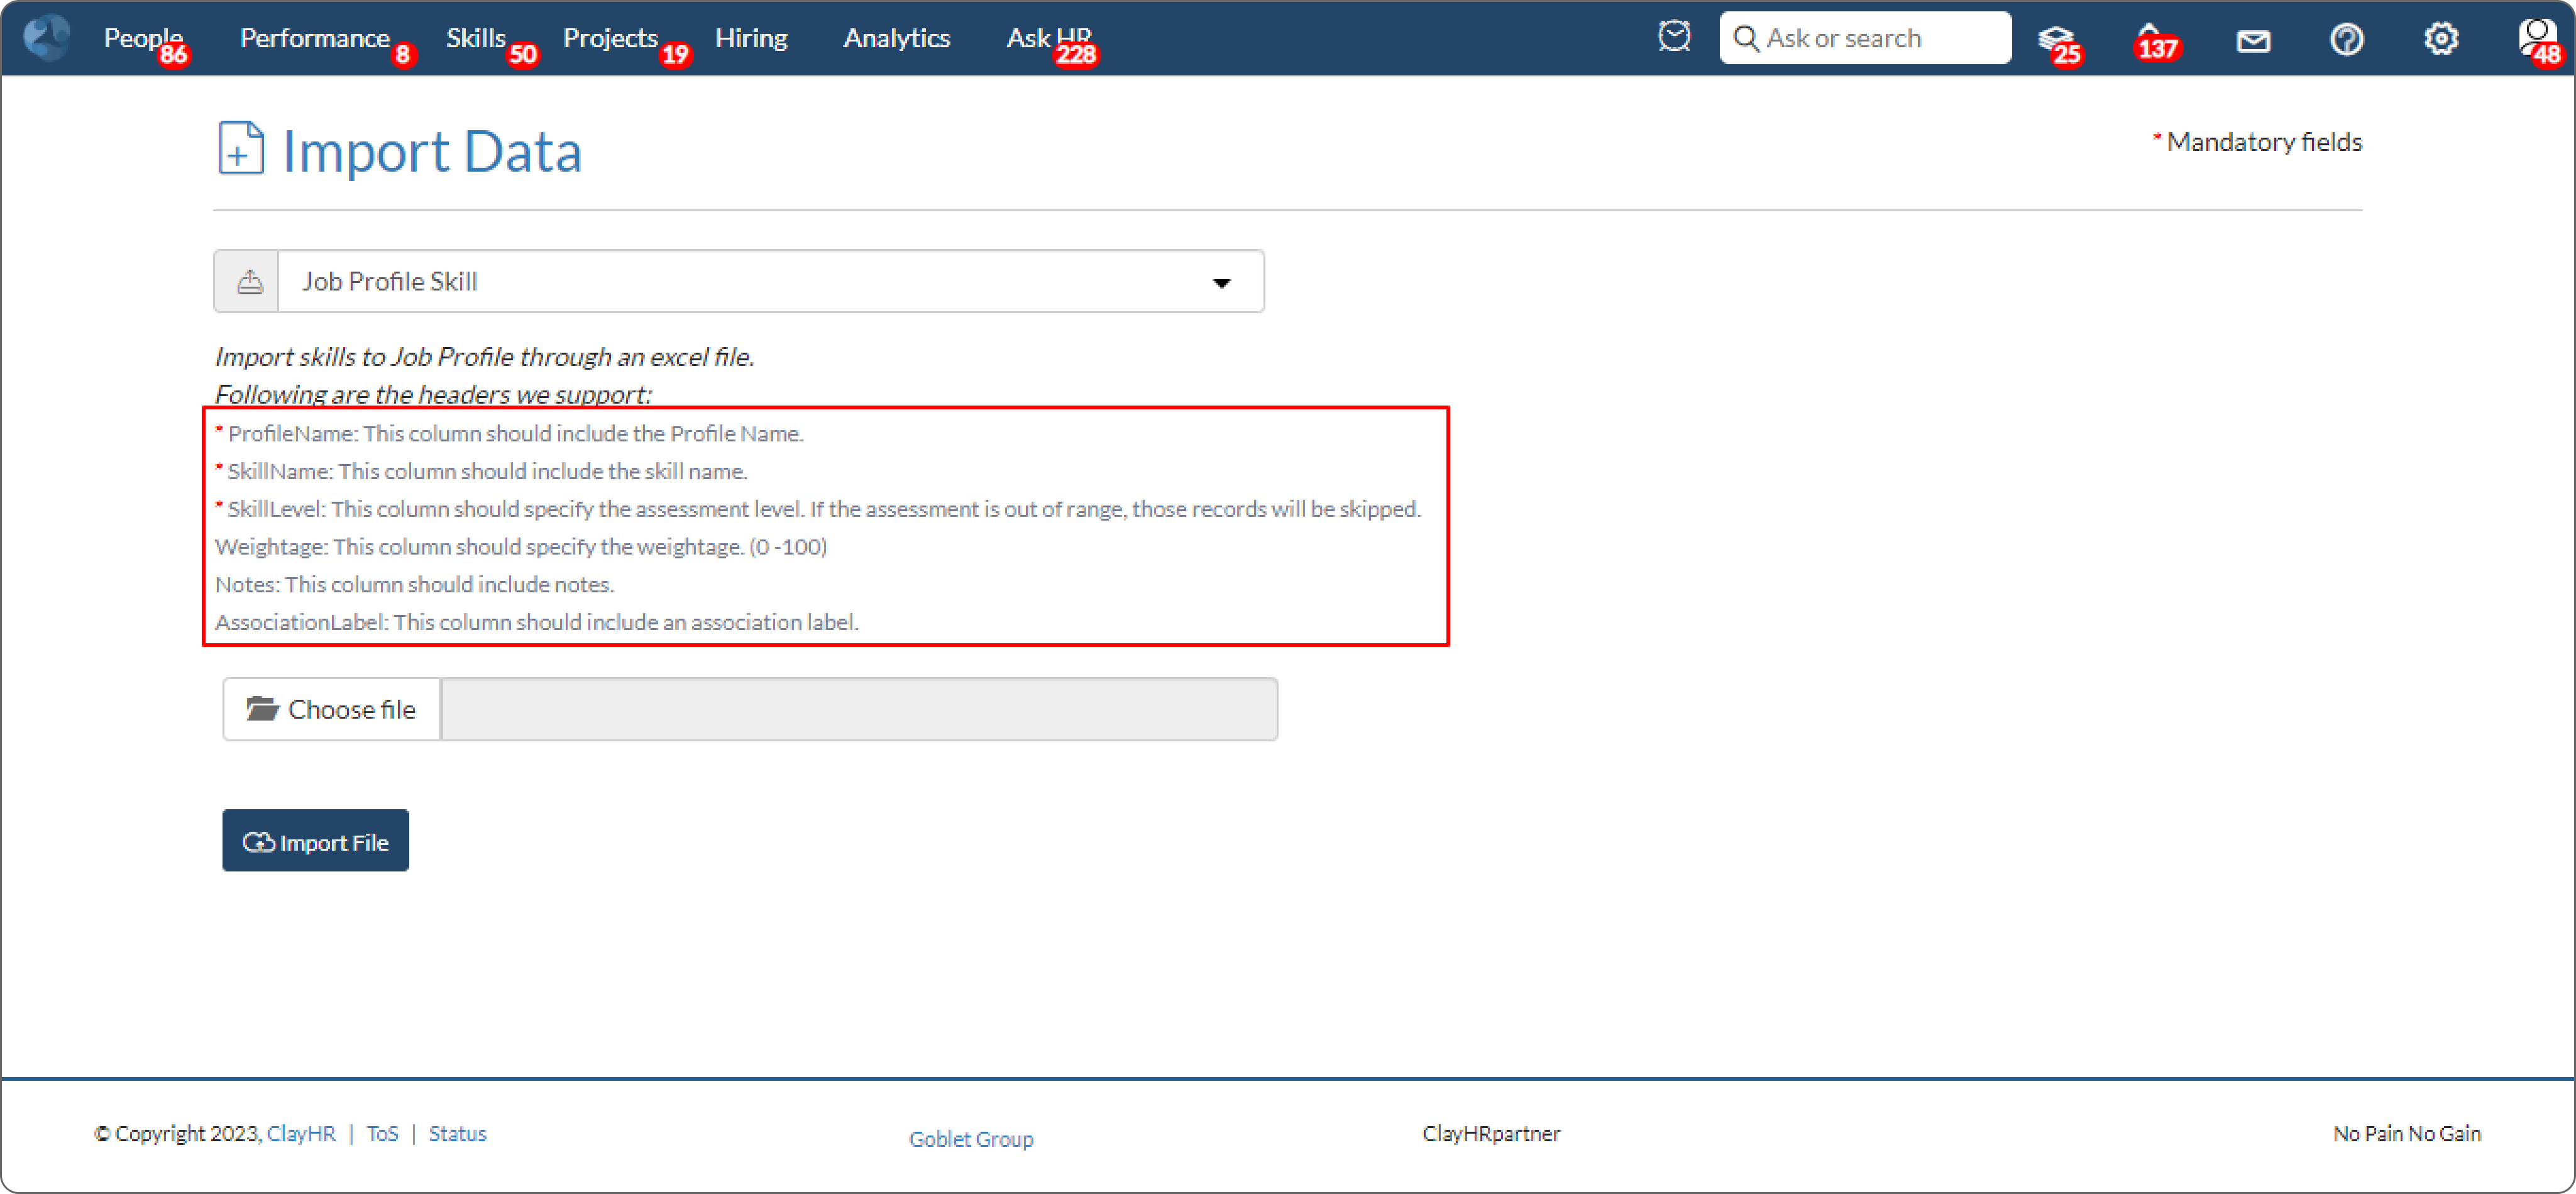Screen dimensions: 2576x1194
Task: Open the Status footer link
Action: click(457, 1133)
